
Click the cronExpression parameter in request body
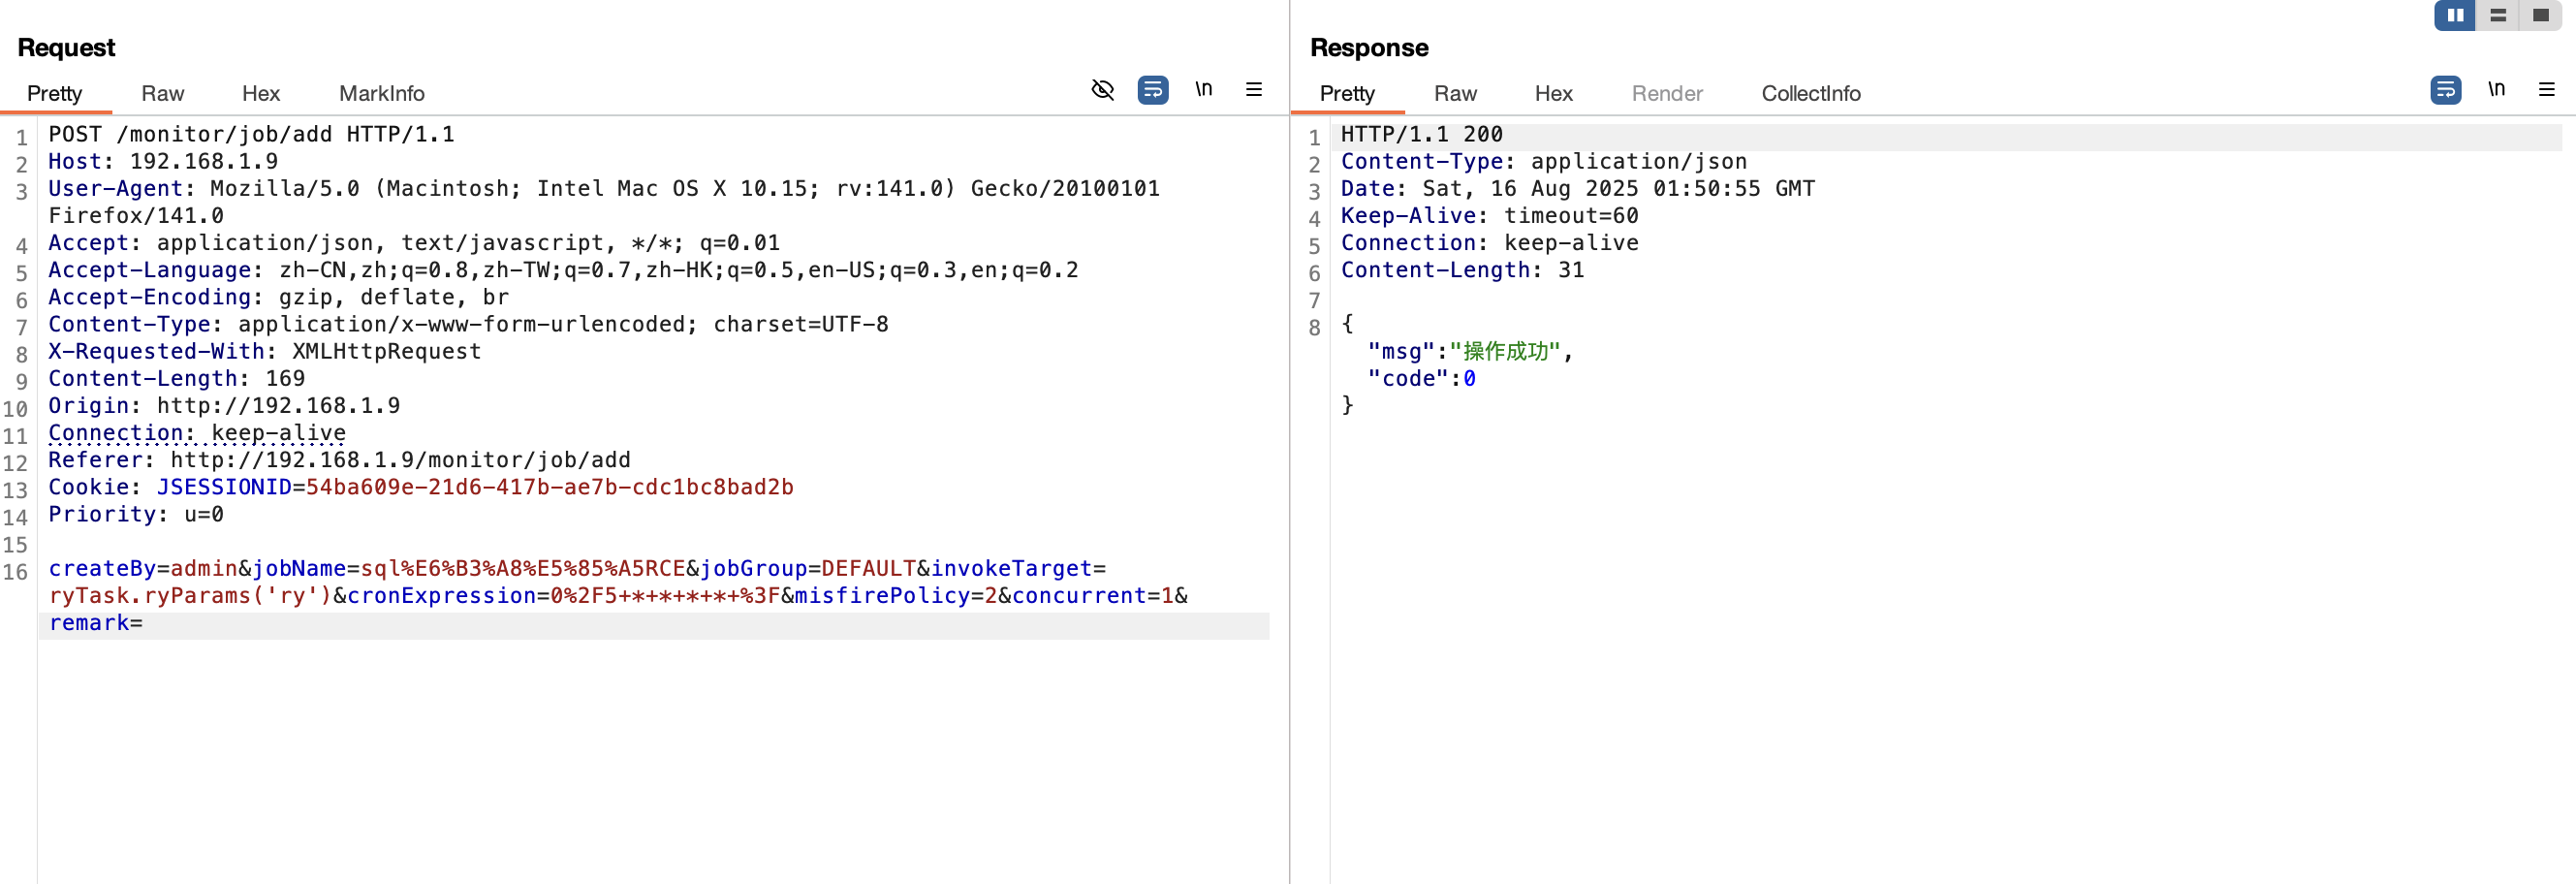click(x=563, y=595)
